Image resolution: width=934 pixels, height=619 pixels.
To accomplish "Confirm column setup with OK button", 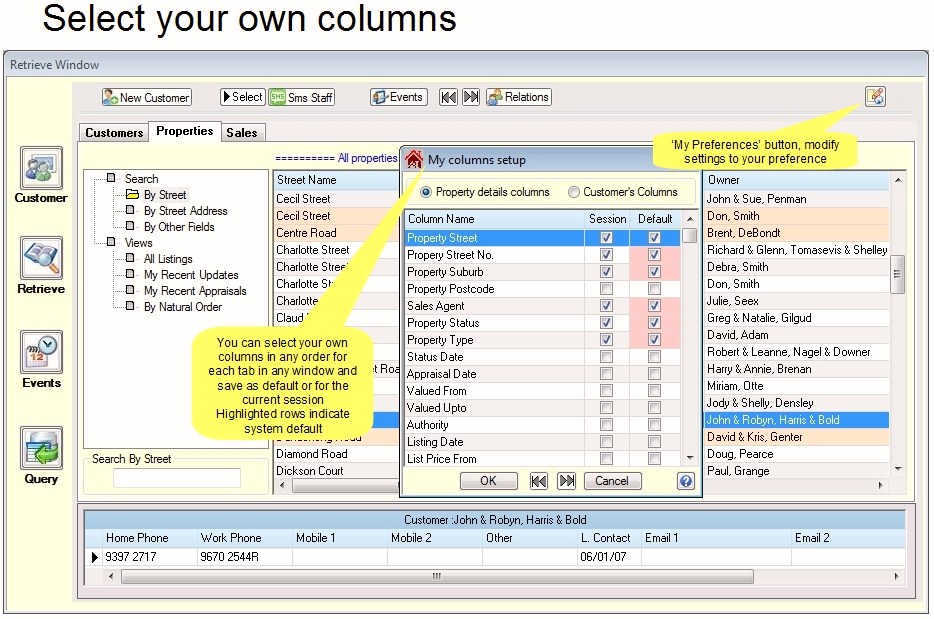I will point(489,481).
